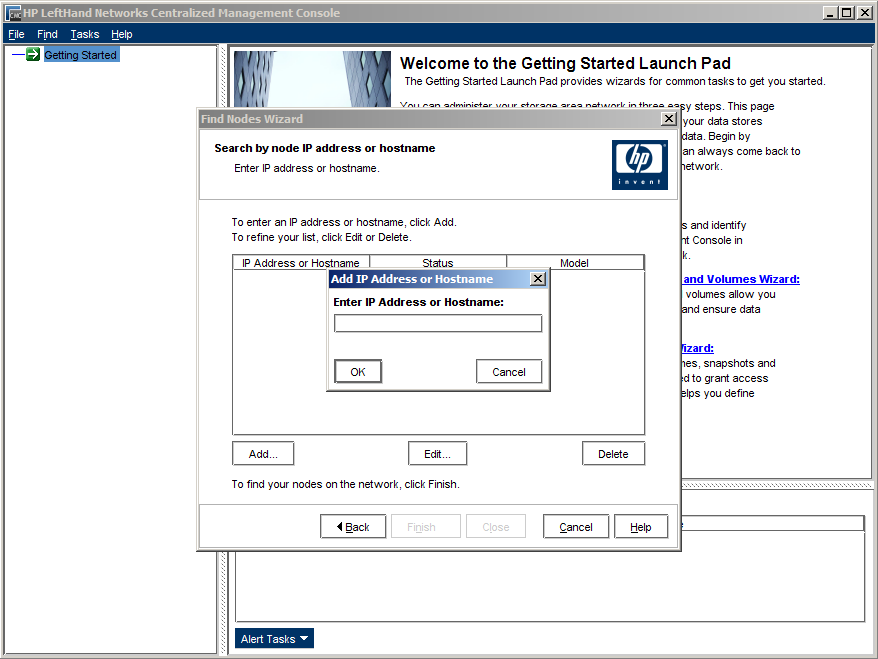The height and width of the screenshot is (659, 878).
Task: Click the Back button in wizard
Action: coord(352,527)
